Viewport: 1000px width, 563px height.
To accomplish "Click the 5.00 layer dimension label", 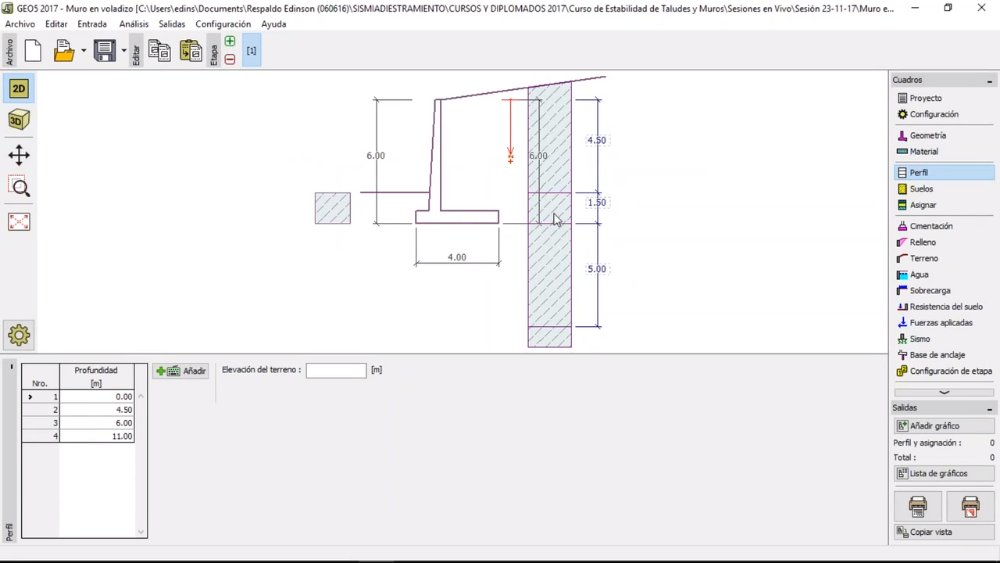I will coord(597,269).
